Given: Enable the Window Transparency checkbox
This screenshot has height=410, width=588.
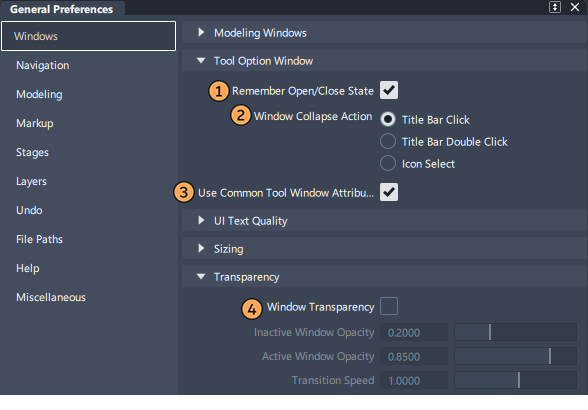Looking at the screenshot, I should (388, 306).
